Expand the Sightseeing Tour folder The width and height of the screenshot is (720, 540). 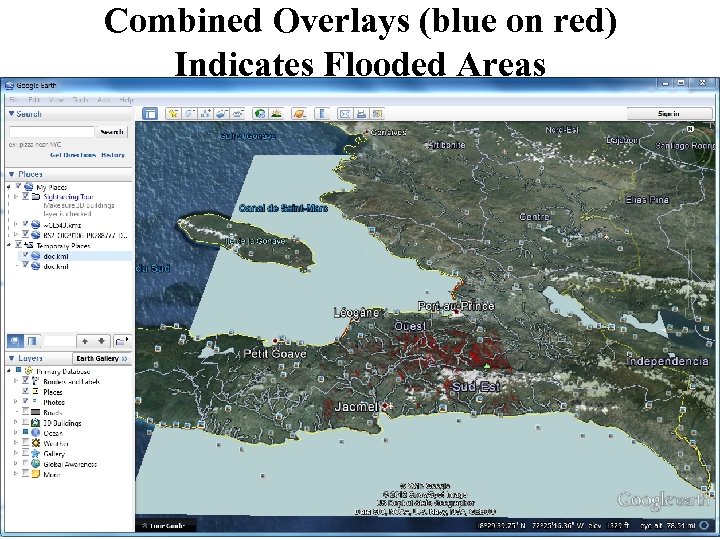16,197
